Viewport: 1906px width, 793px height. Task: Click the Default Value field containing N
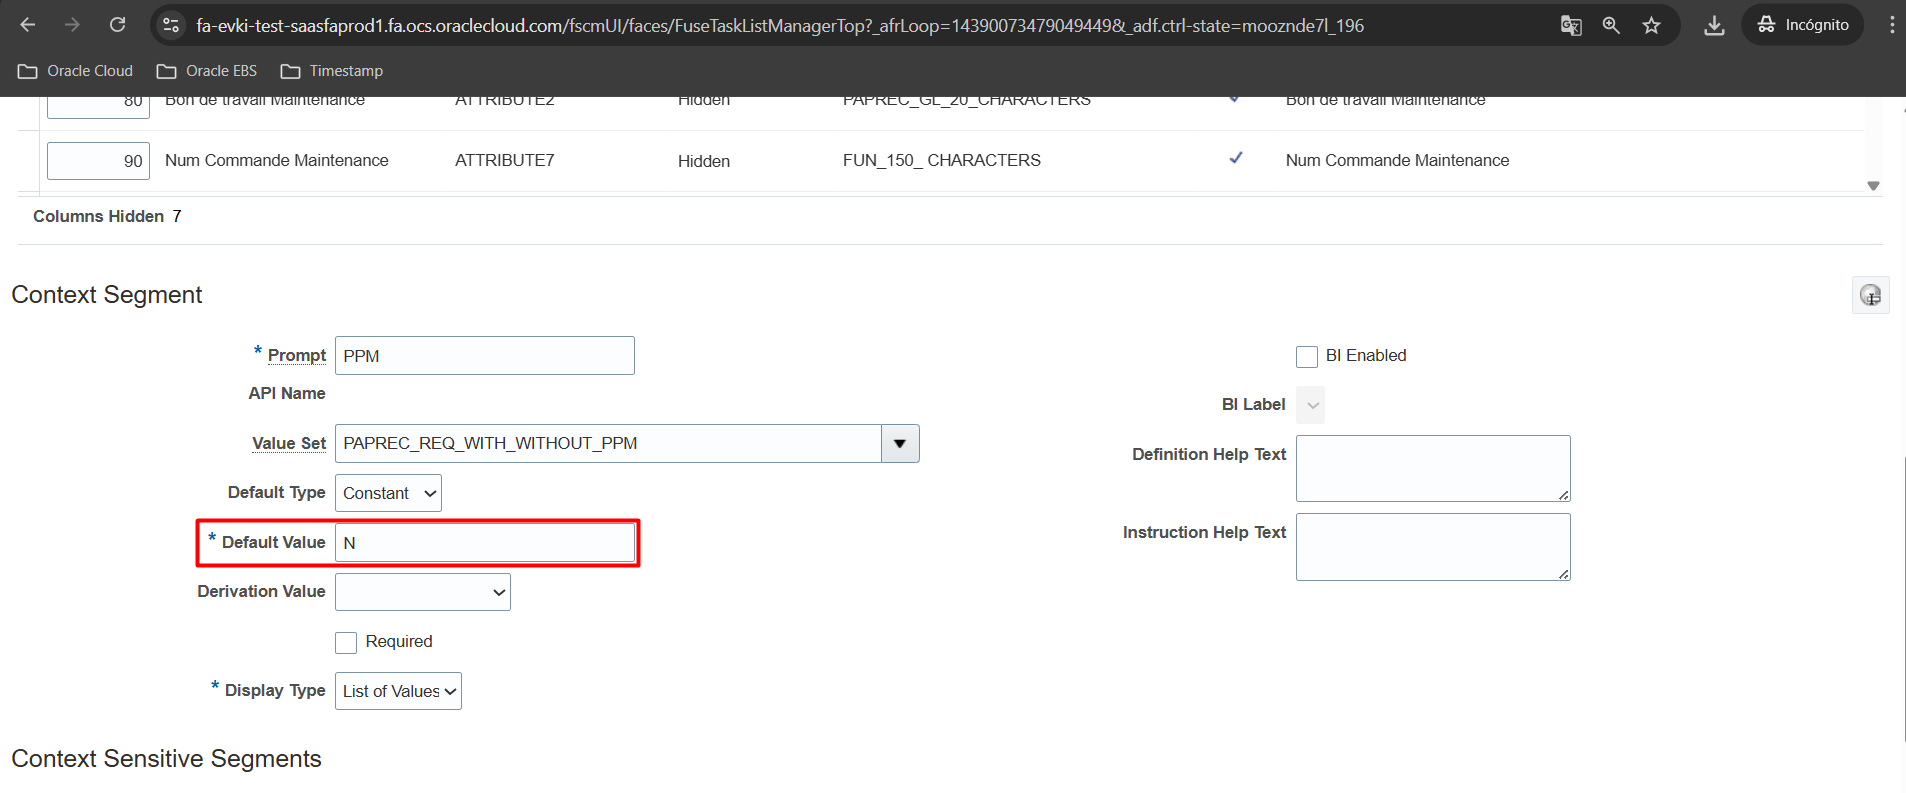(485, 543)
